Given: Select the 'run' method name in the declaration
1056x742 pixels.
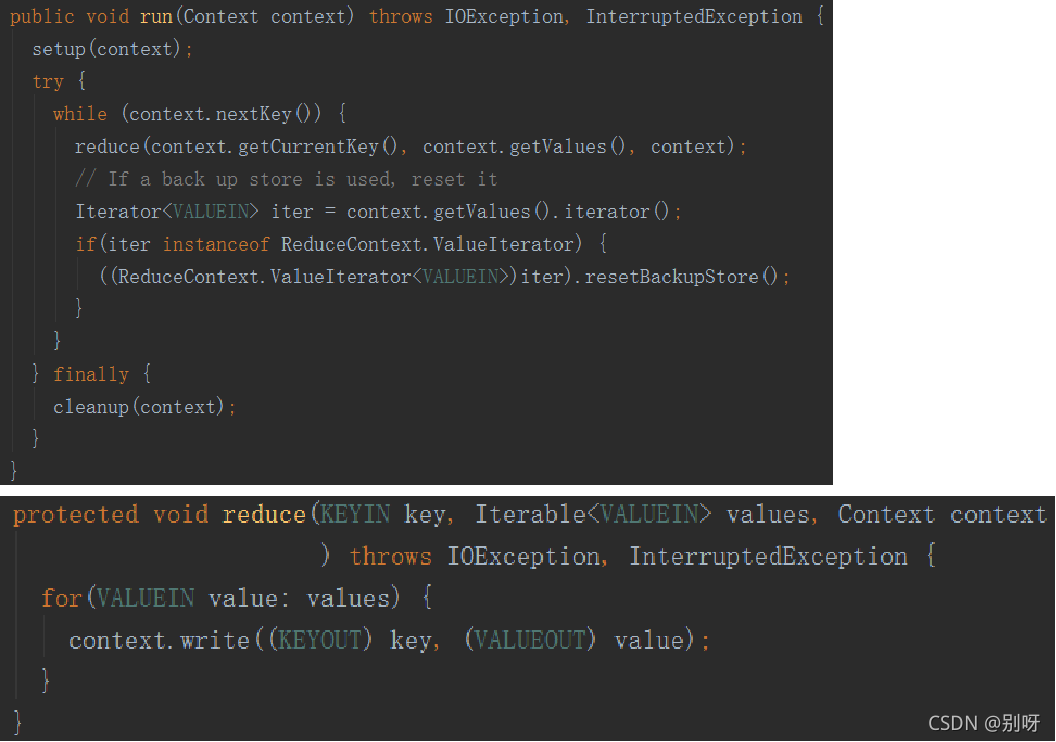Looking at the screenshot, I should click(x=156, y=16).
